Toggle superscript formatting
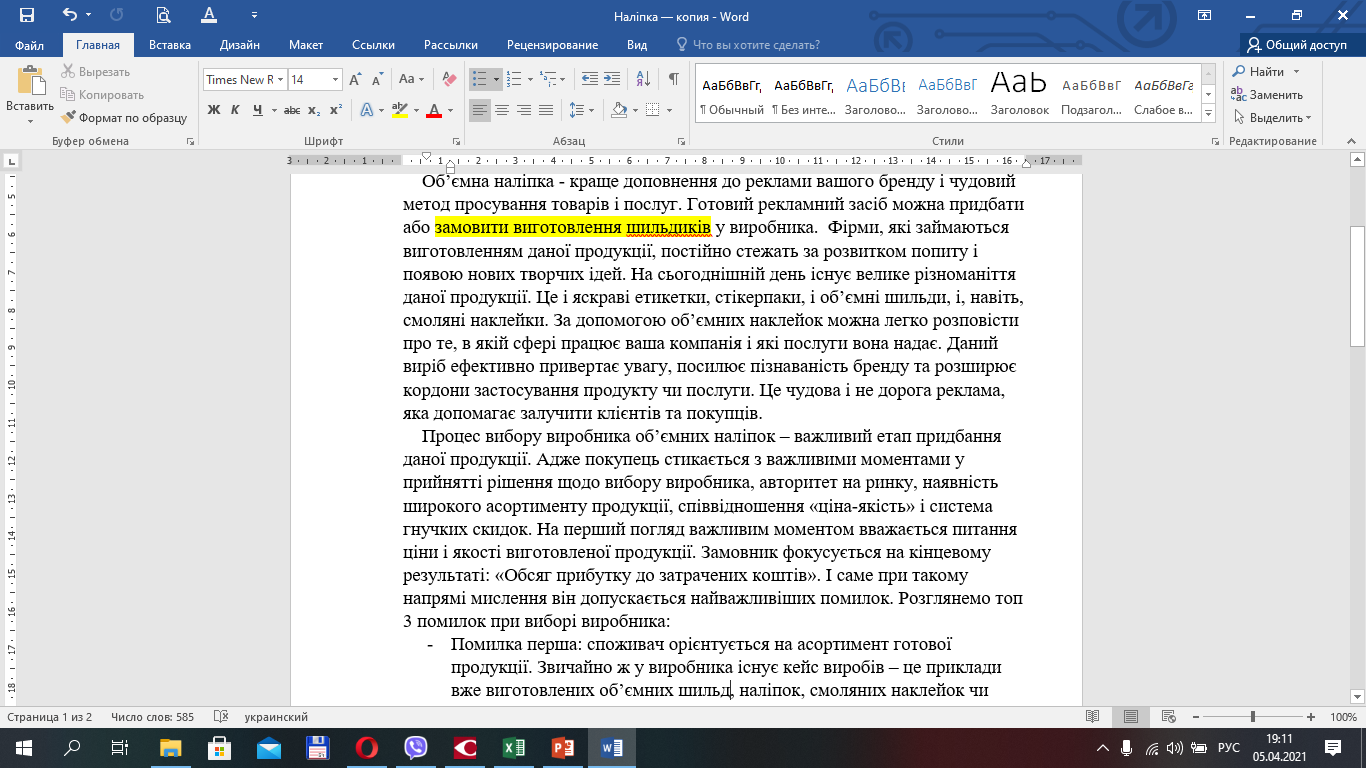 336,110
